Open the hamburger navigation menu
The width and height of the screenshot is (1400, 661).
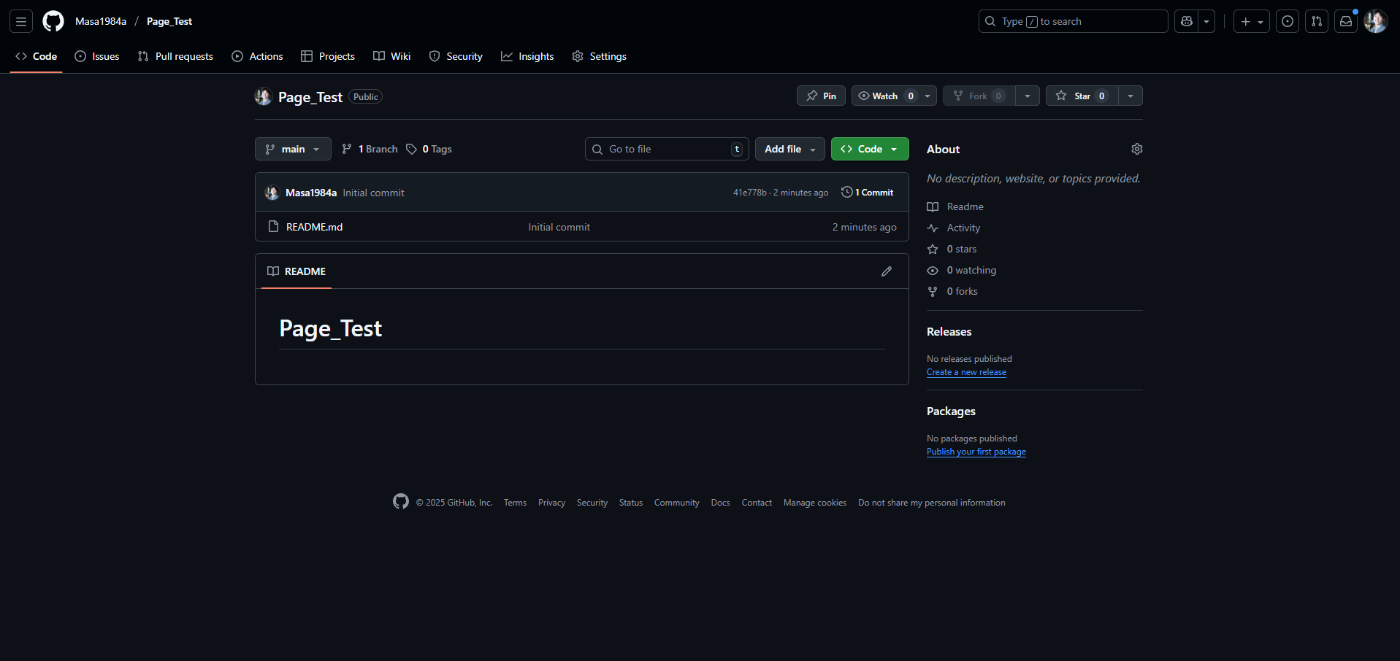click(x=22, y=21)
